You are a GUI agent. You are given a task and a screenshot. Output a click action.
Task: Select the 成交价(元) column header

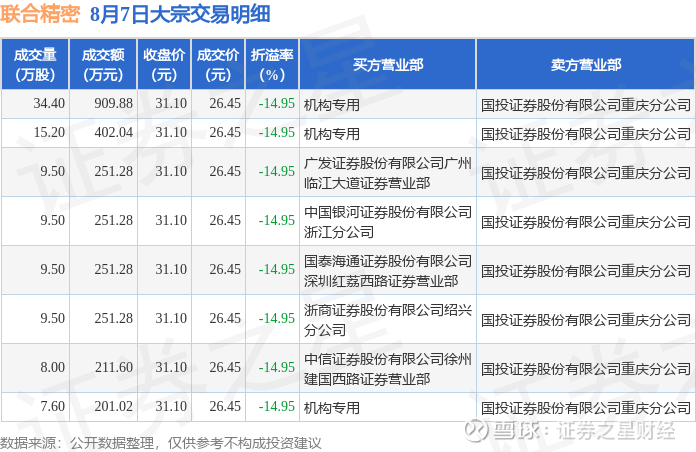218,64
